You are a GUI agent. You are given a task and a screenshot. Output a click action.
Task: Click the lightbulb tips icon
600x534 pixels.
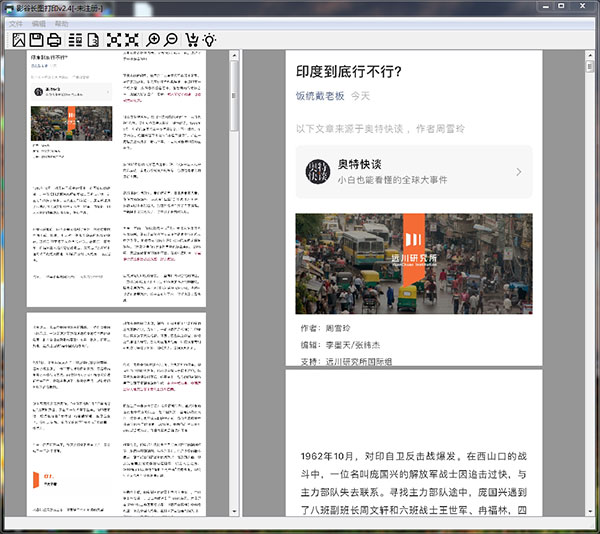209,40
